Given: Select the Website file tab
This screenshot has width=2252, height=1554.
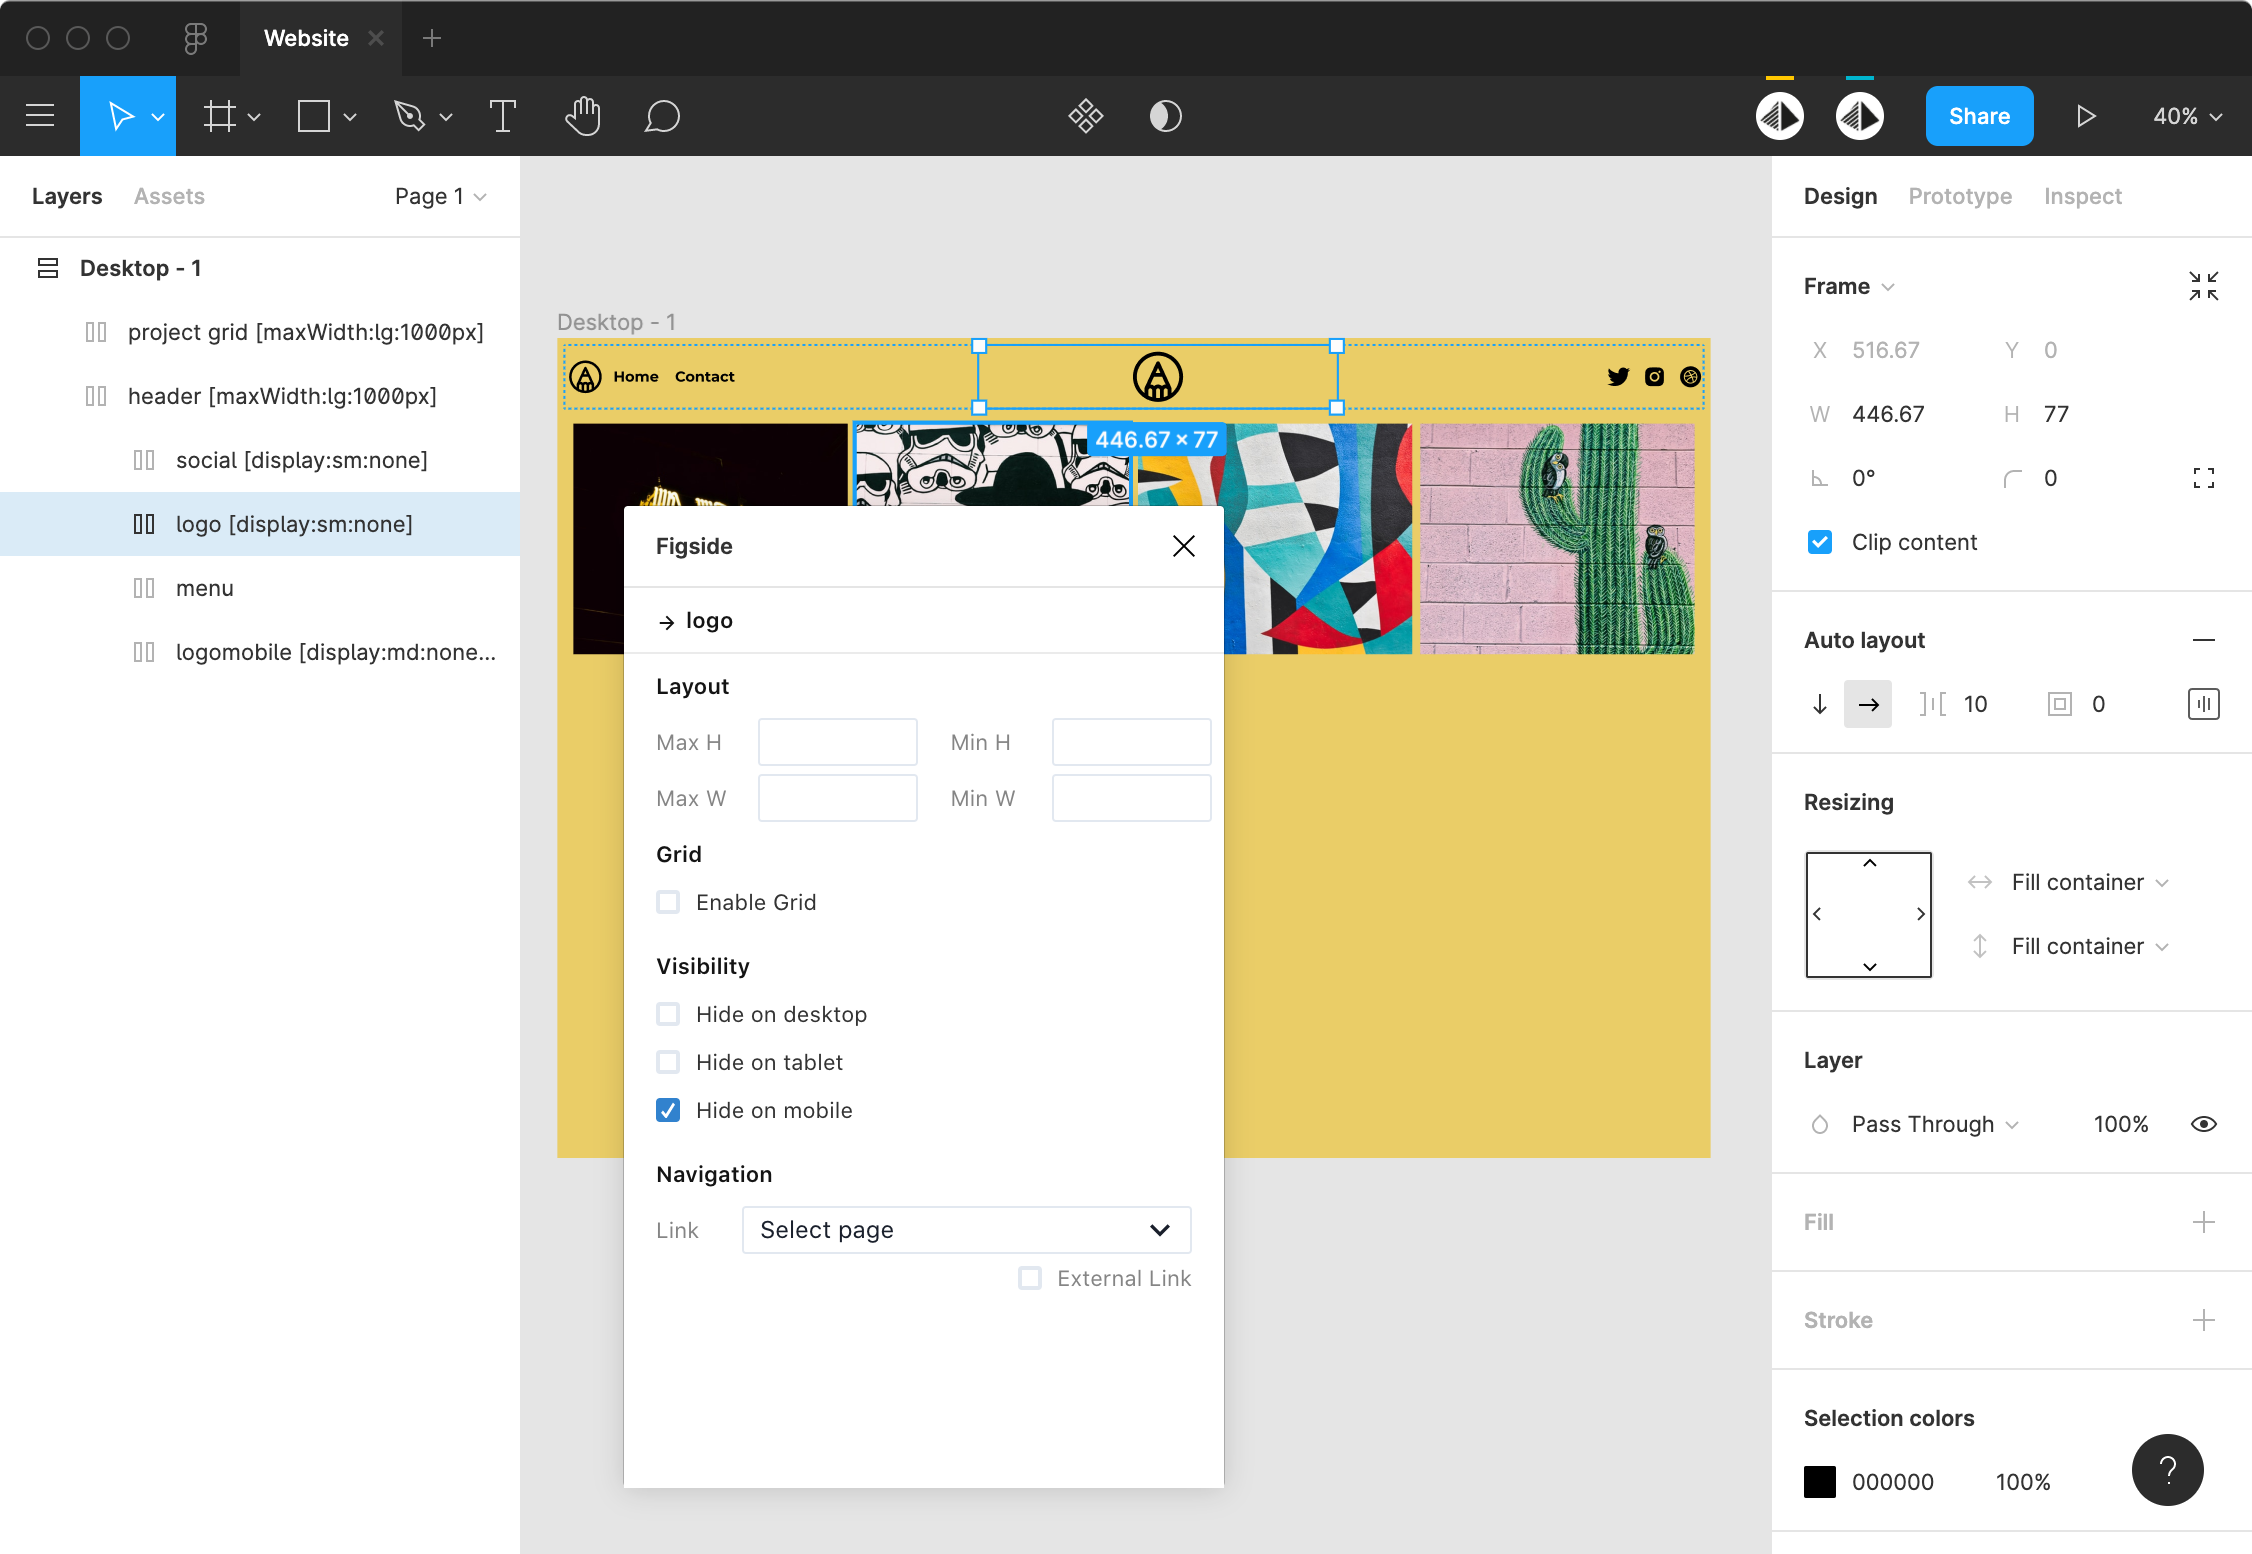Looking at the screenshot, I should 306,38.
